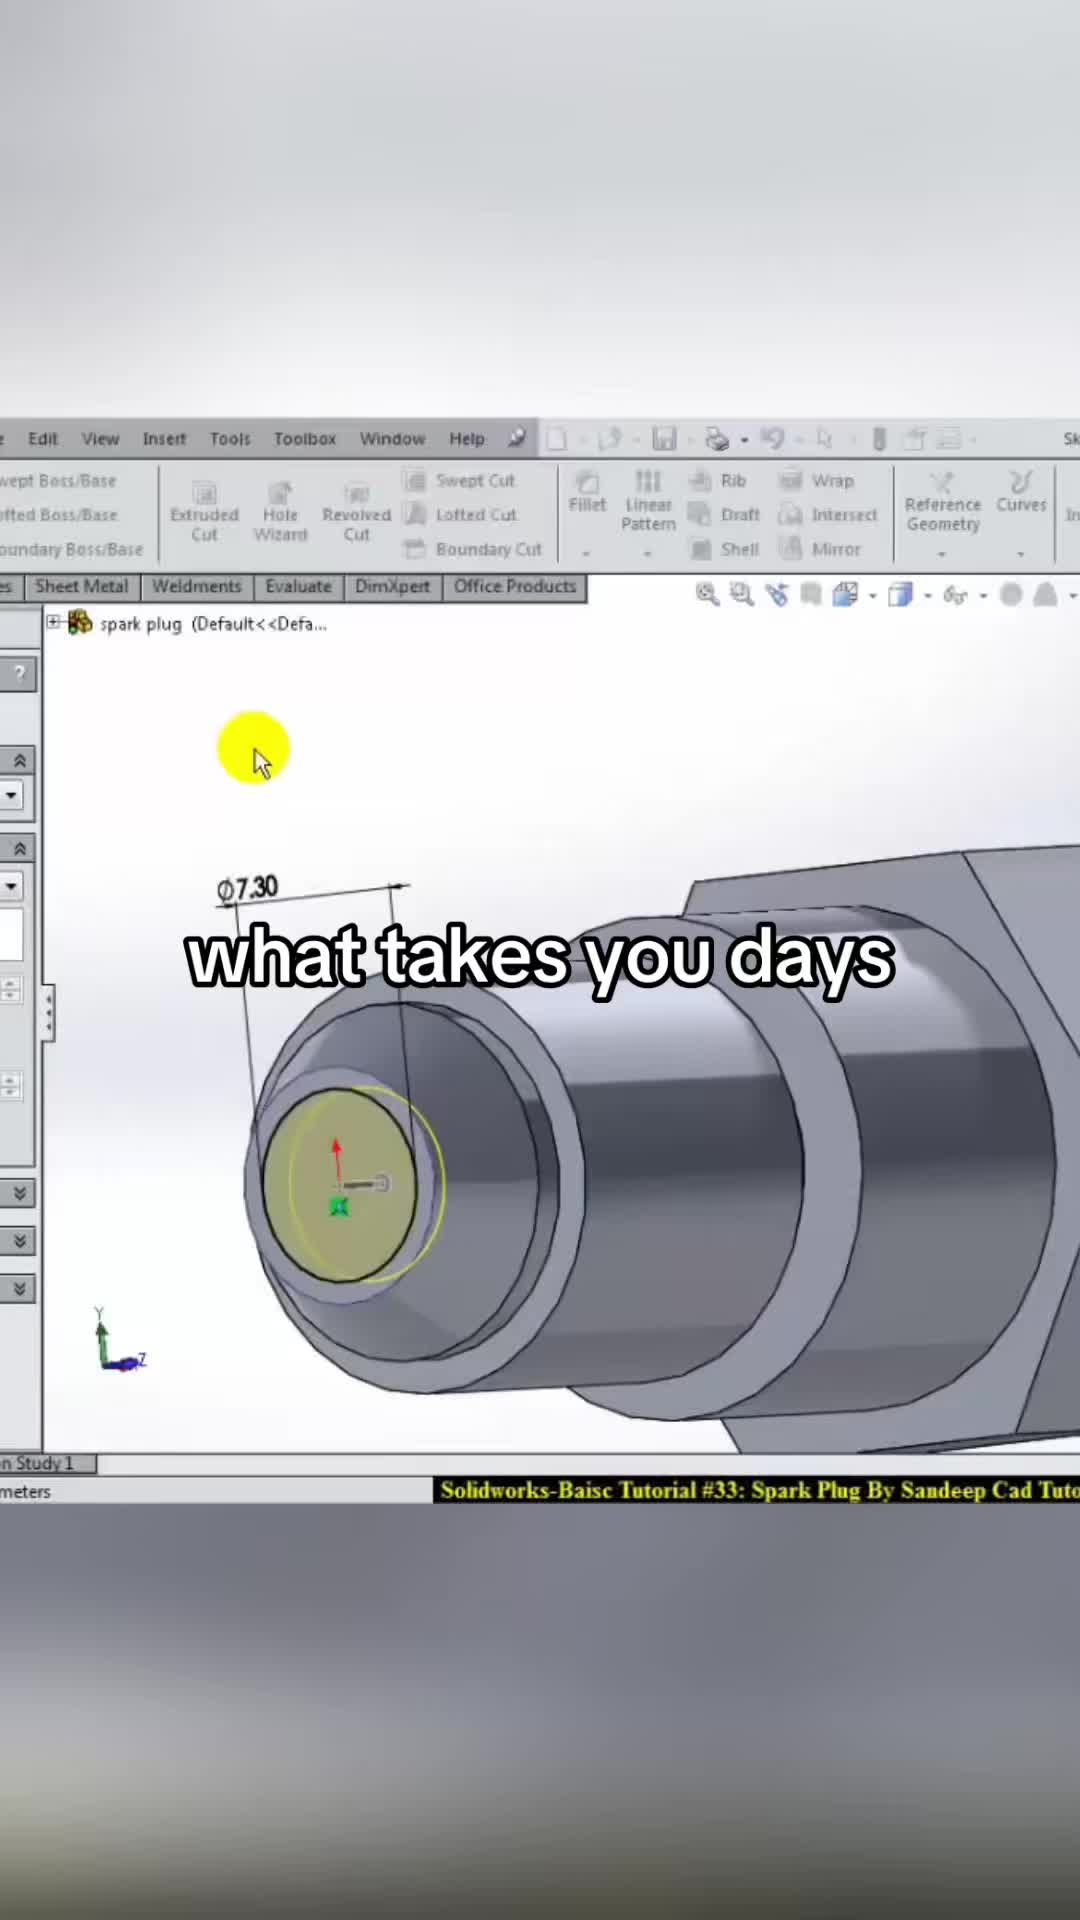Open the Linear Pattern dropdown arrow

point(647,553)
